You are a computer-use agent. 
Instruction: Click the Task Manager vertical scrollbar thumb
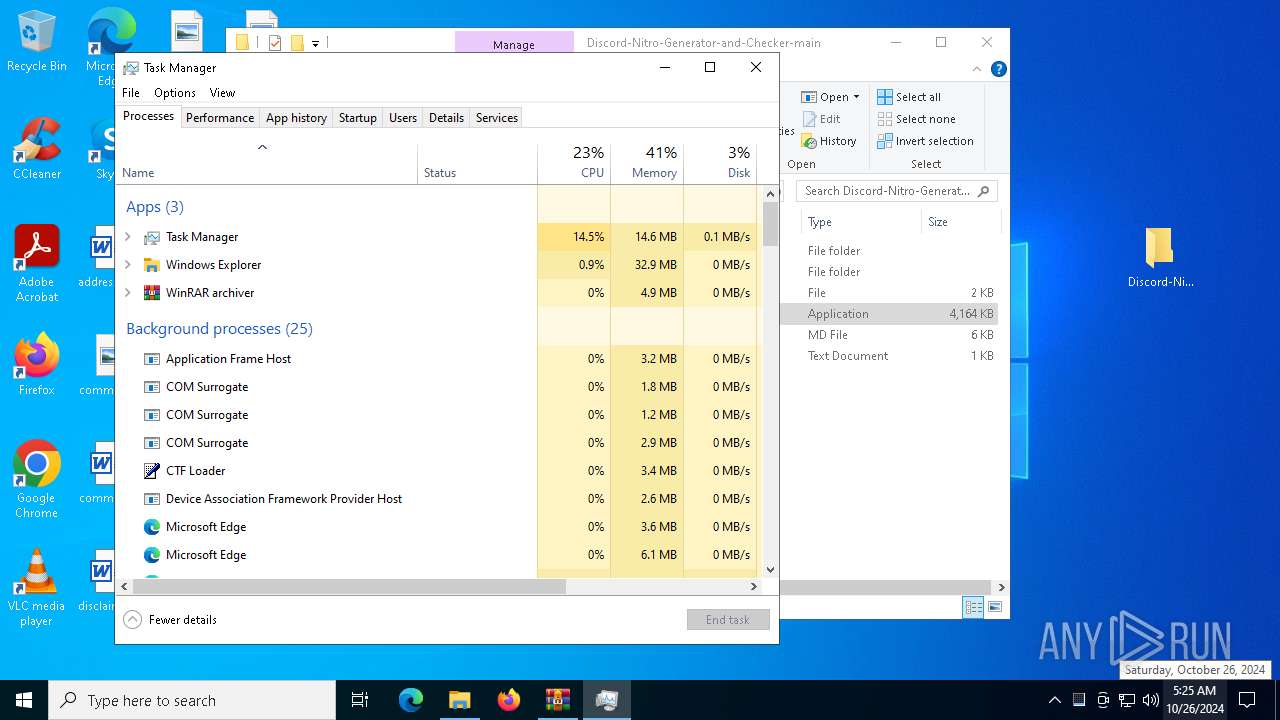pos(770,224)
